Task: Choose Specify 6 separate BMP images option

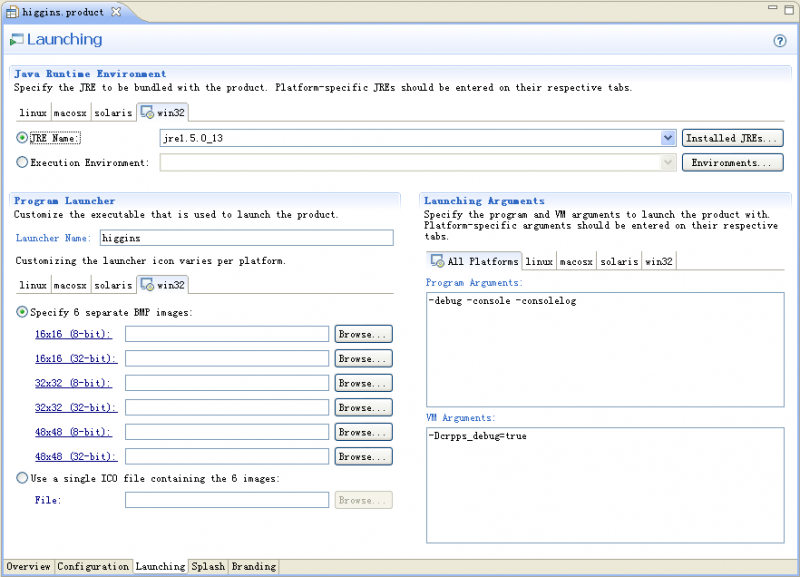Action: point(22,312)
